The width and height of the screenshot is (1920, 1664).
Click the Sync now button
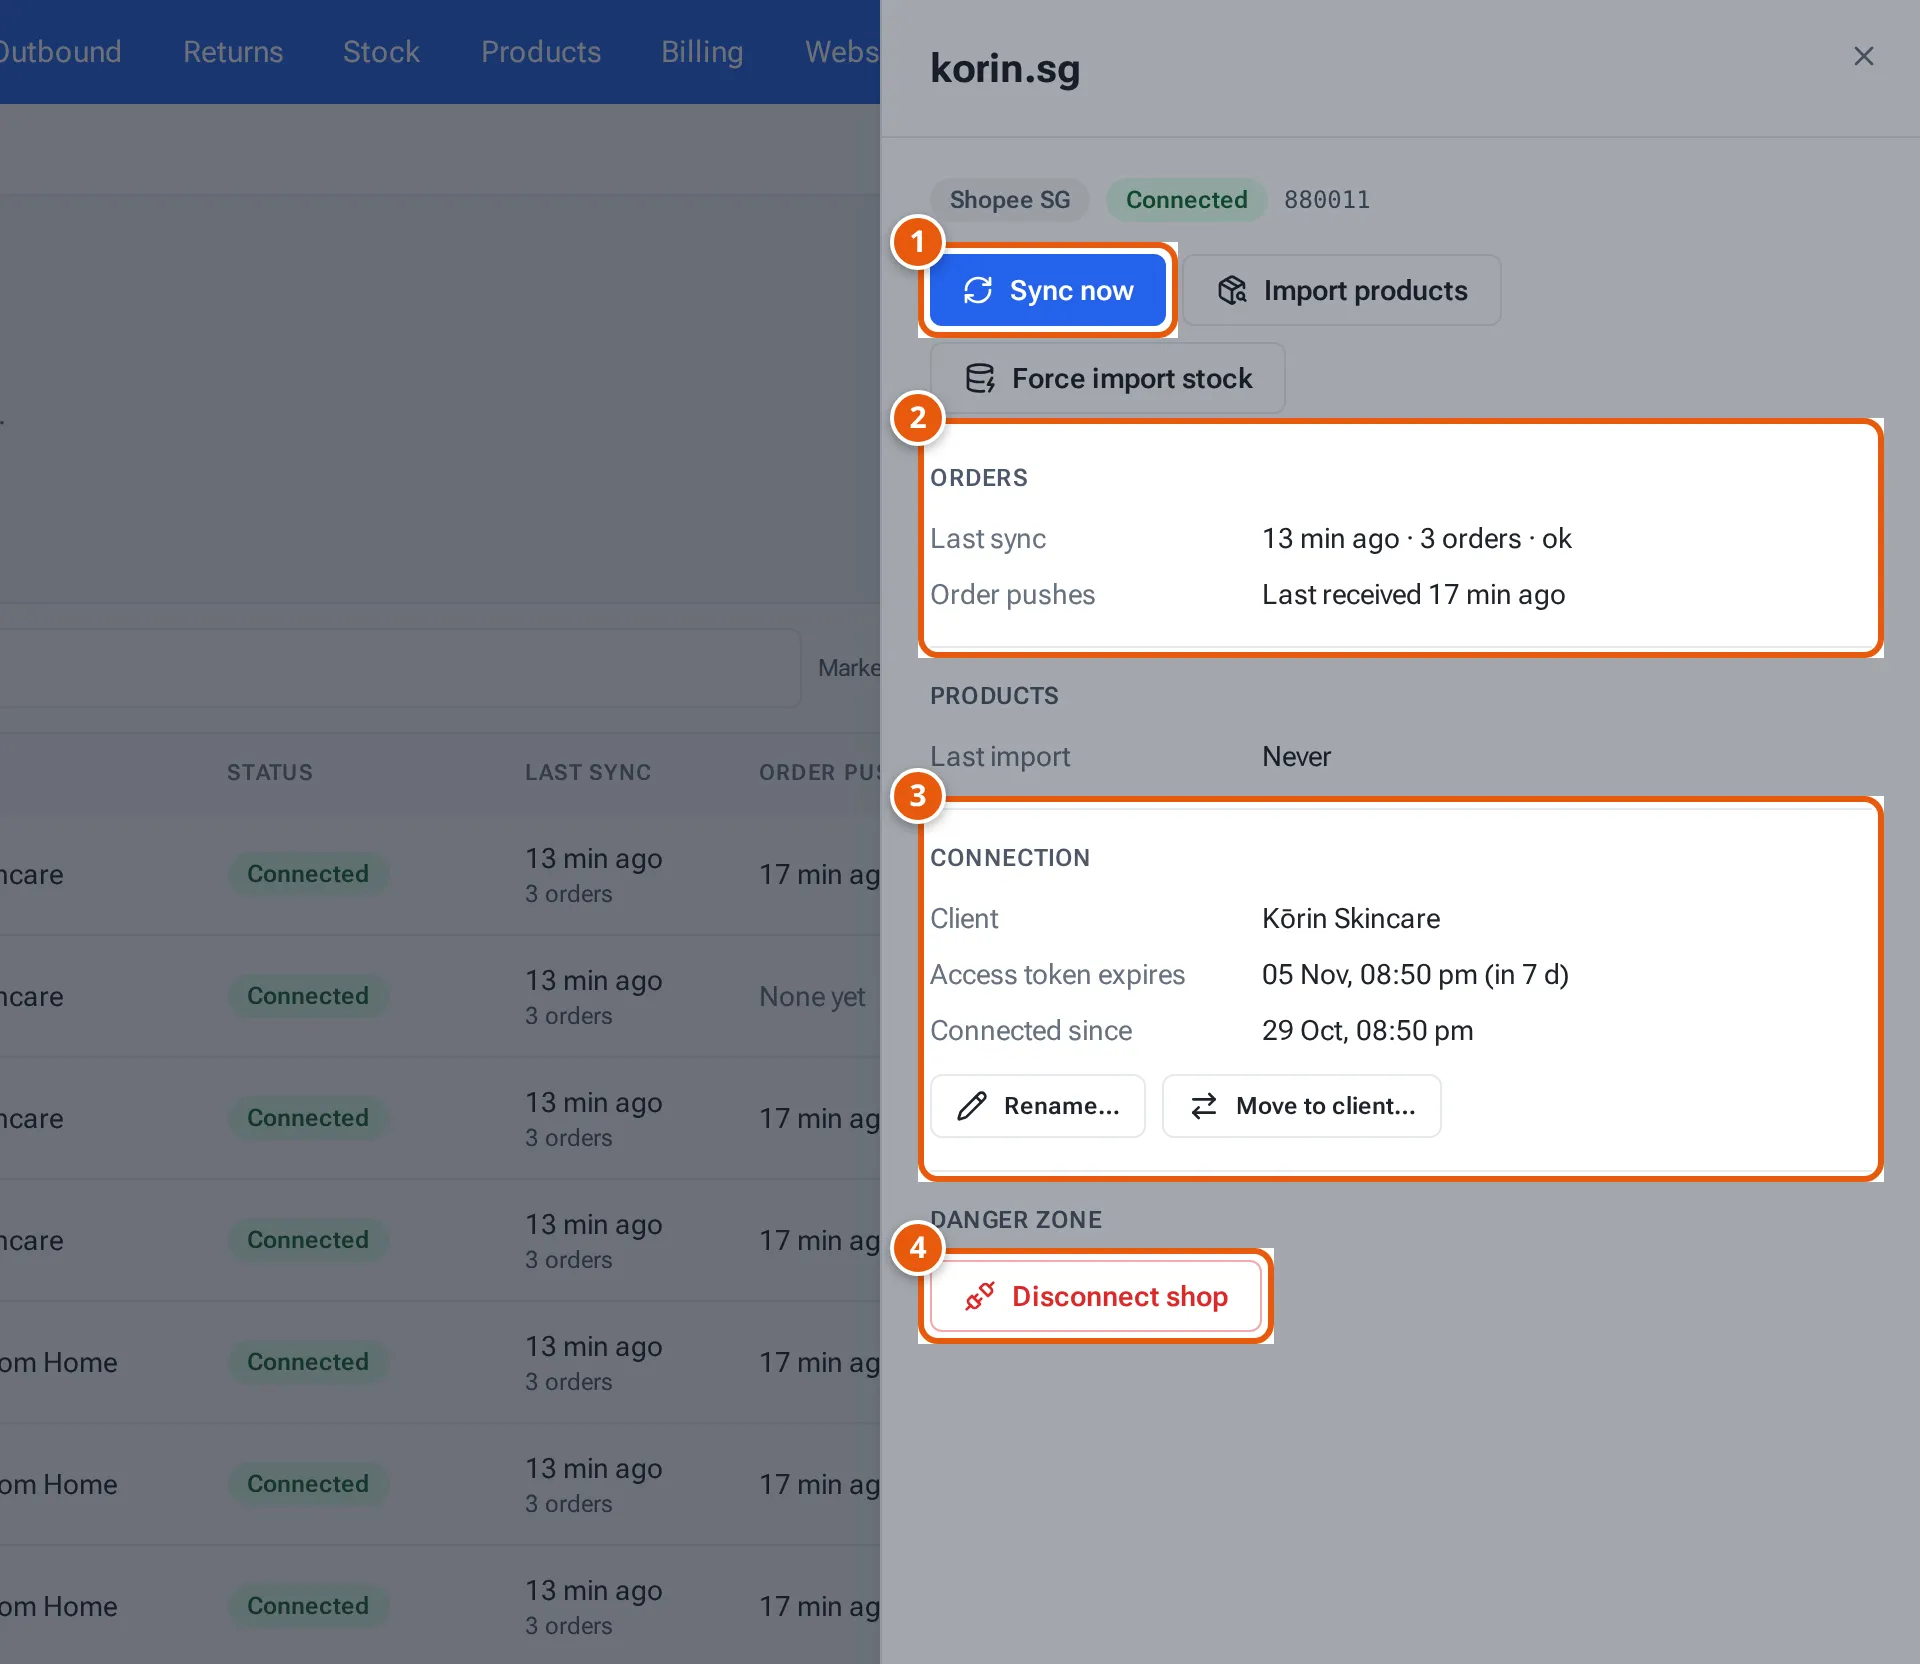click(1048, 290)
